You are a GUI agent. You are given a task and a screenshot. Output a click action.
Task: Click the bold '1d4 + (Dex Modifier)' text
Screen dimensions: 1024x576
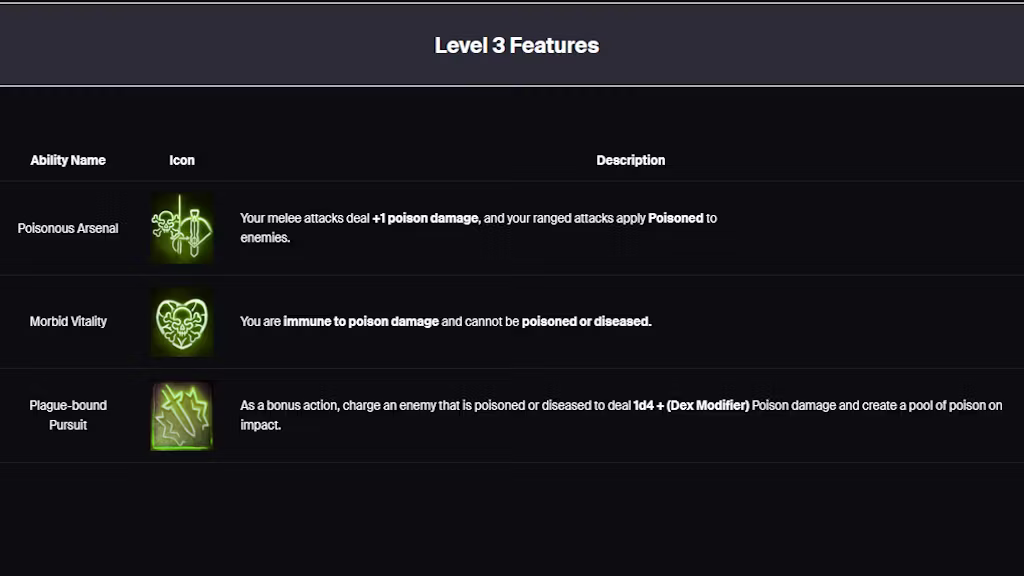[691, 405]
